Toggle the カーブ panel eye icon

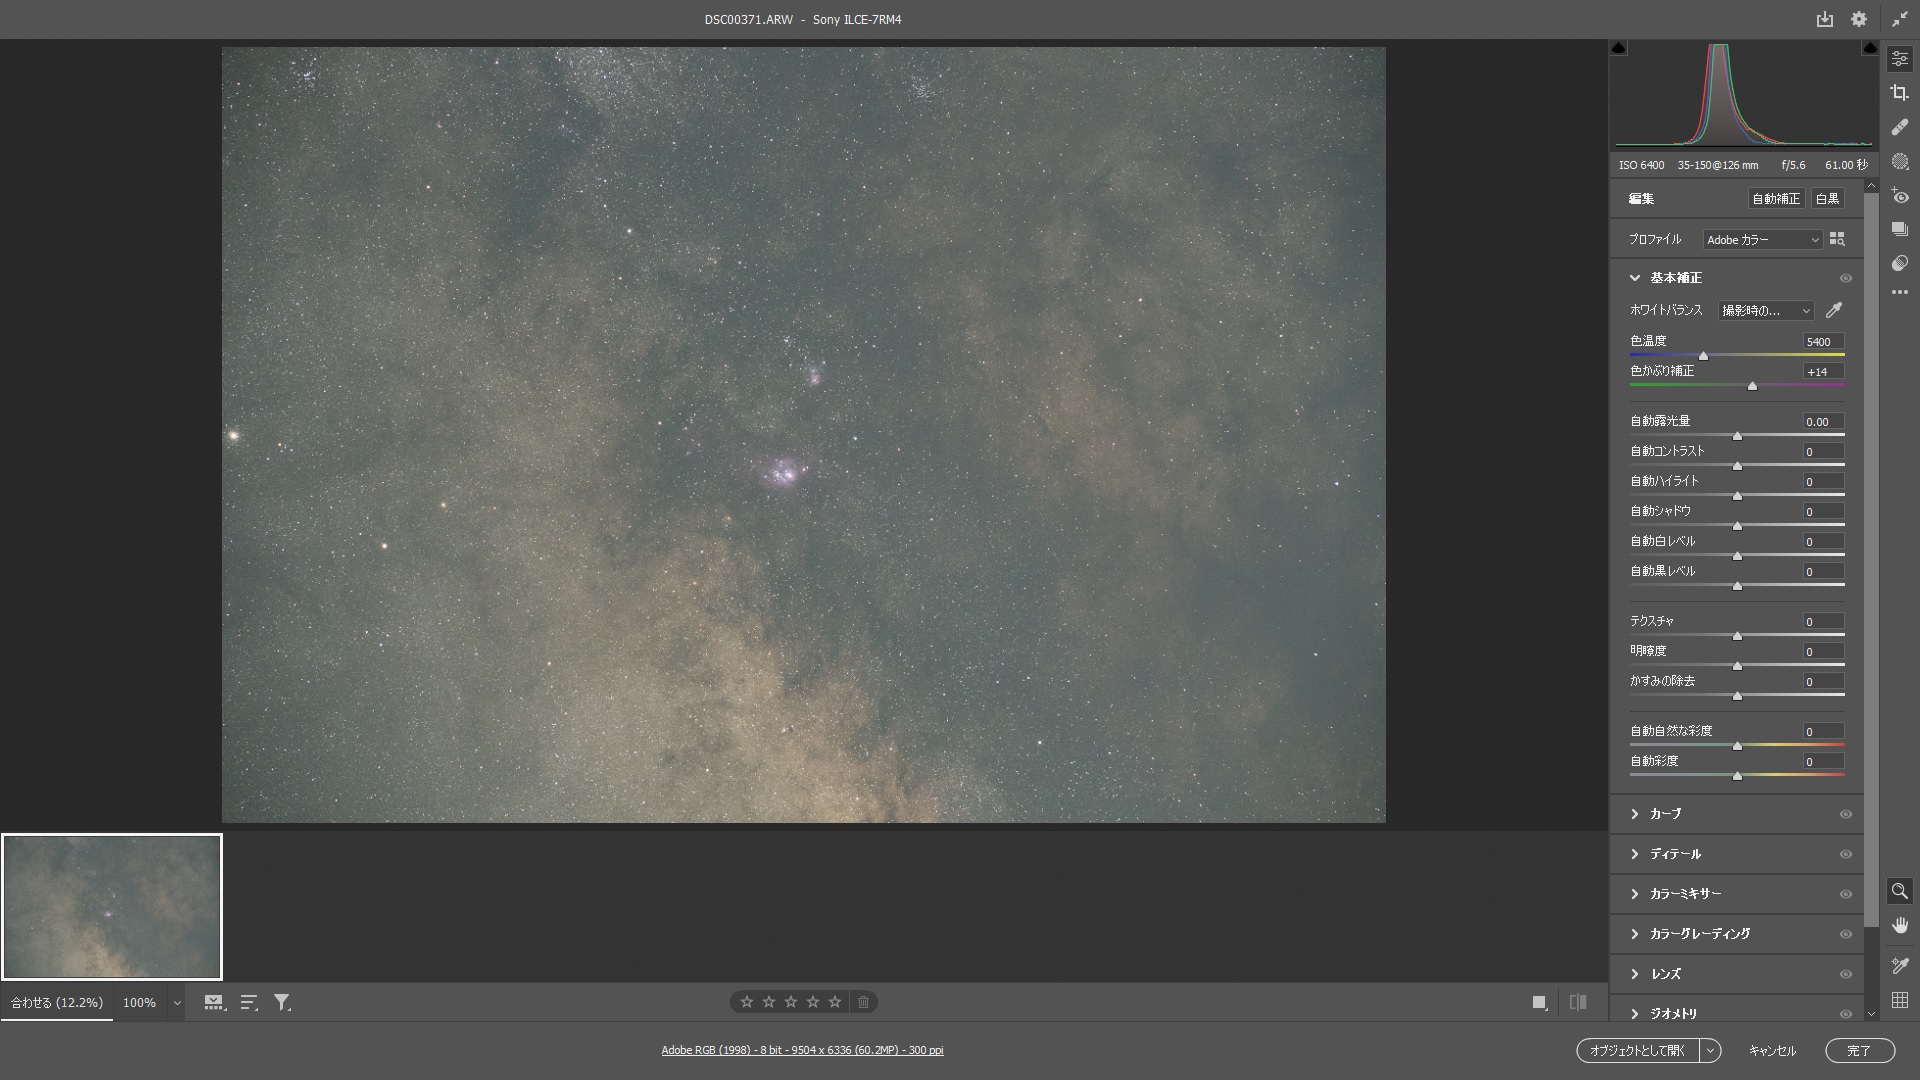[1846, 814]
